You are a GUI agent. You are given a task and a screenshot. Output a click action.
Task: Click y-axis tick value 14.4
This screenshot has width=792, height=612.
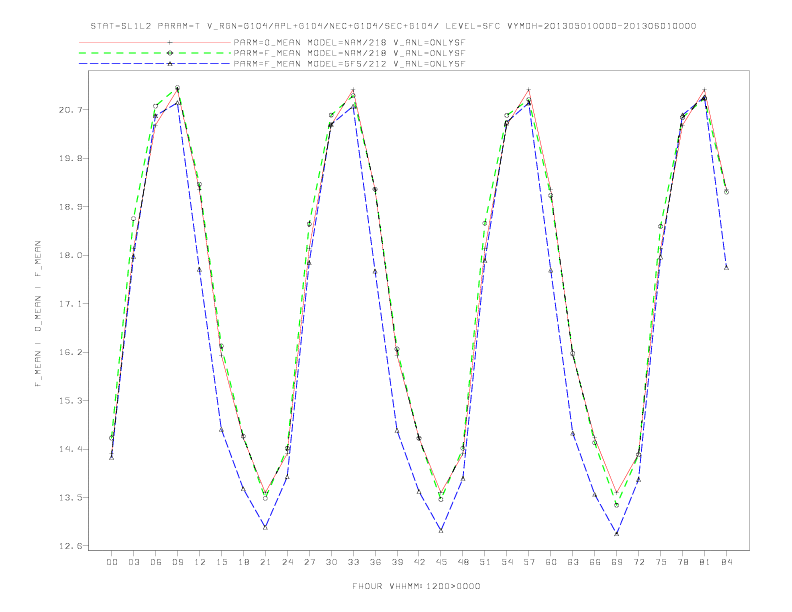pos(69,449)
